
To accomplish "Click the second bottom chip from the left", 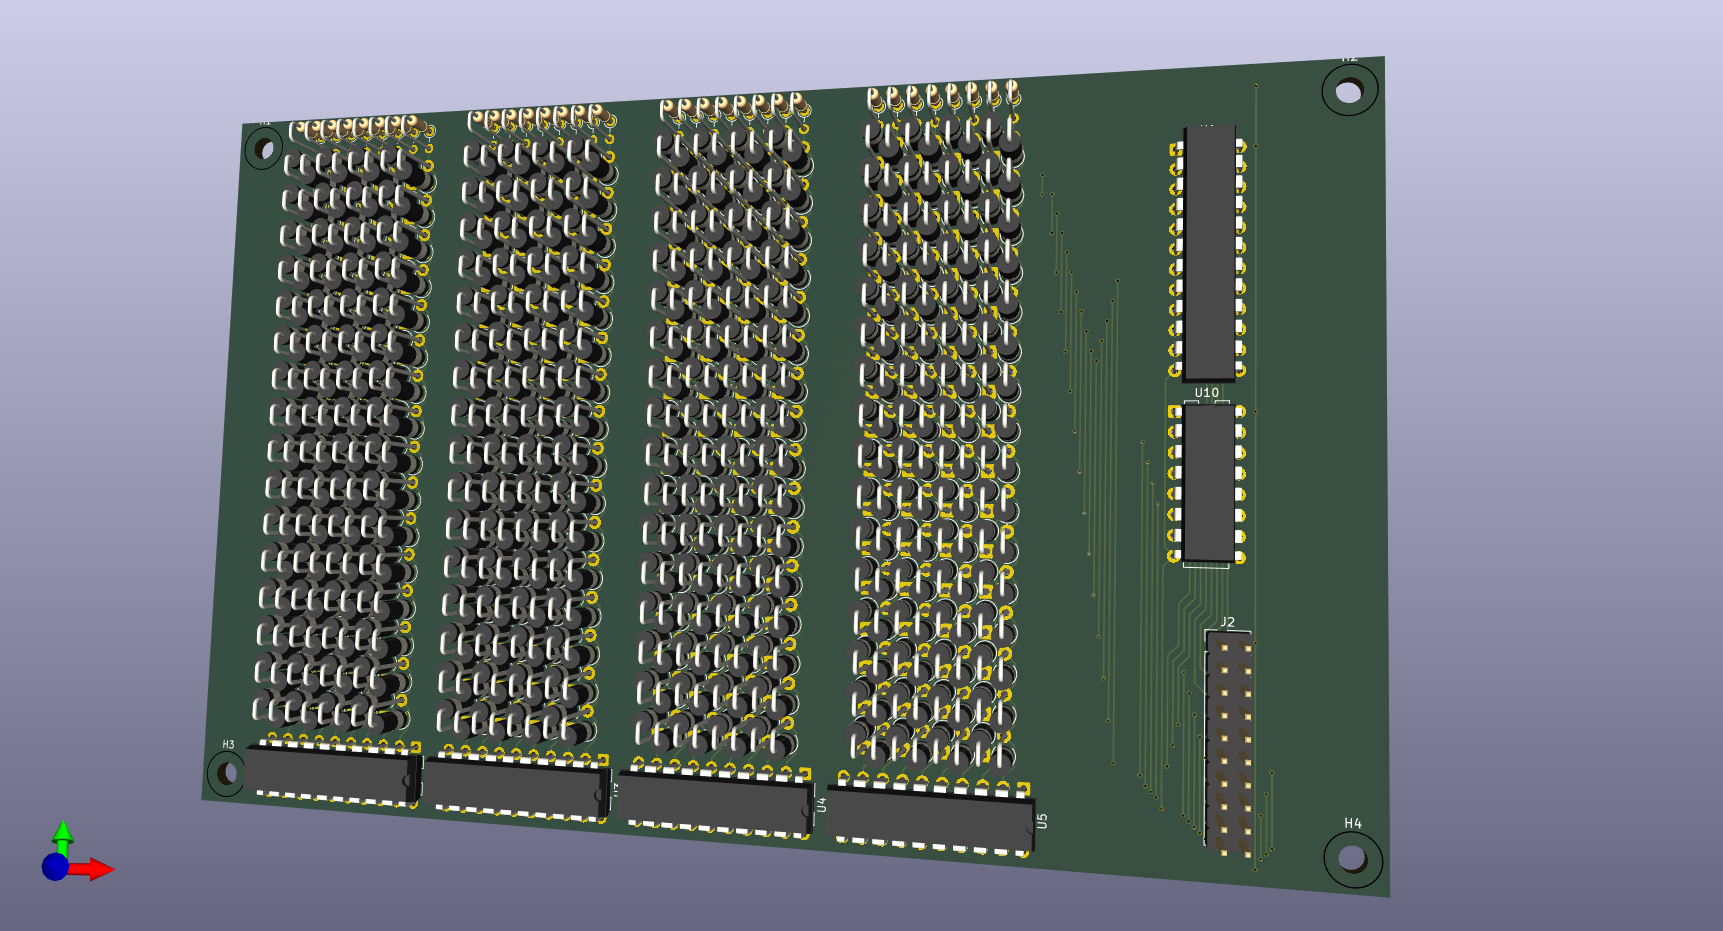I will pos(515,788).
